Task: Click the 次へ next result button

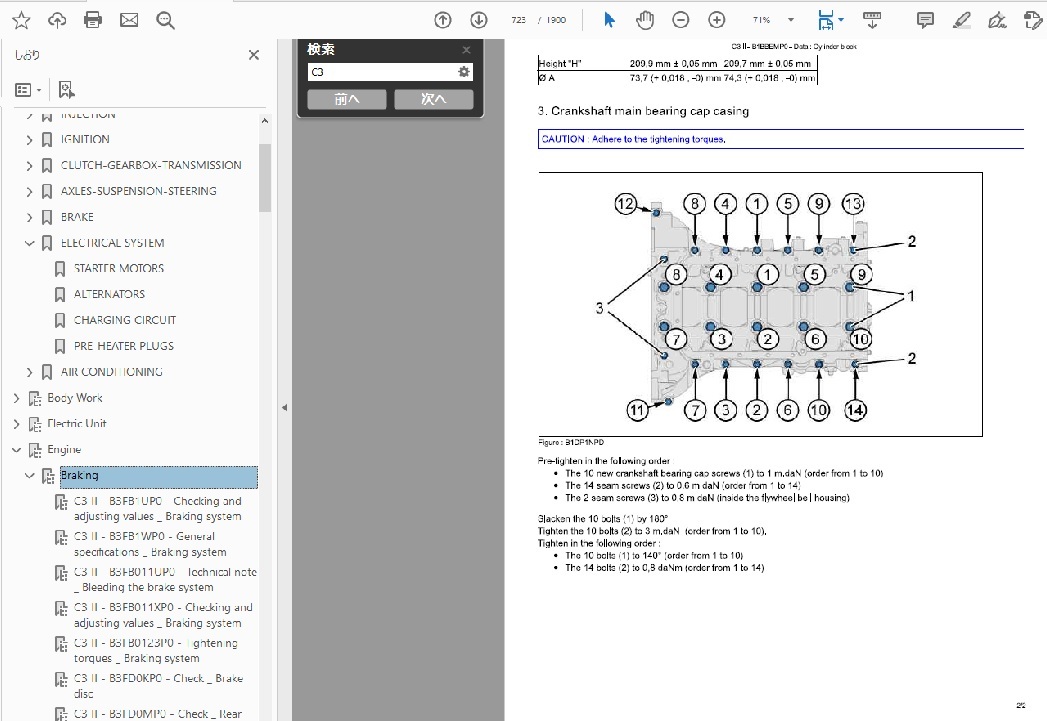Action: point(433,99)
